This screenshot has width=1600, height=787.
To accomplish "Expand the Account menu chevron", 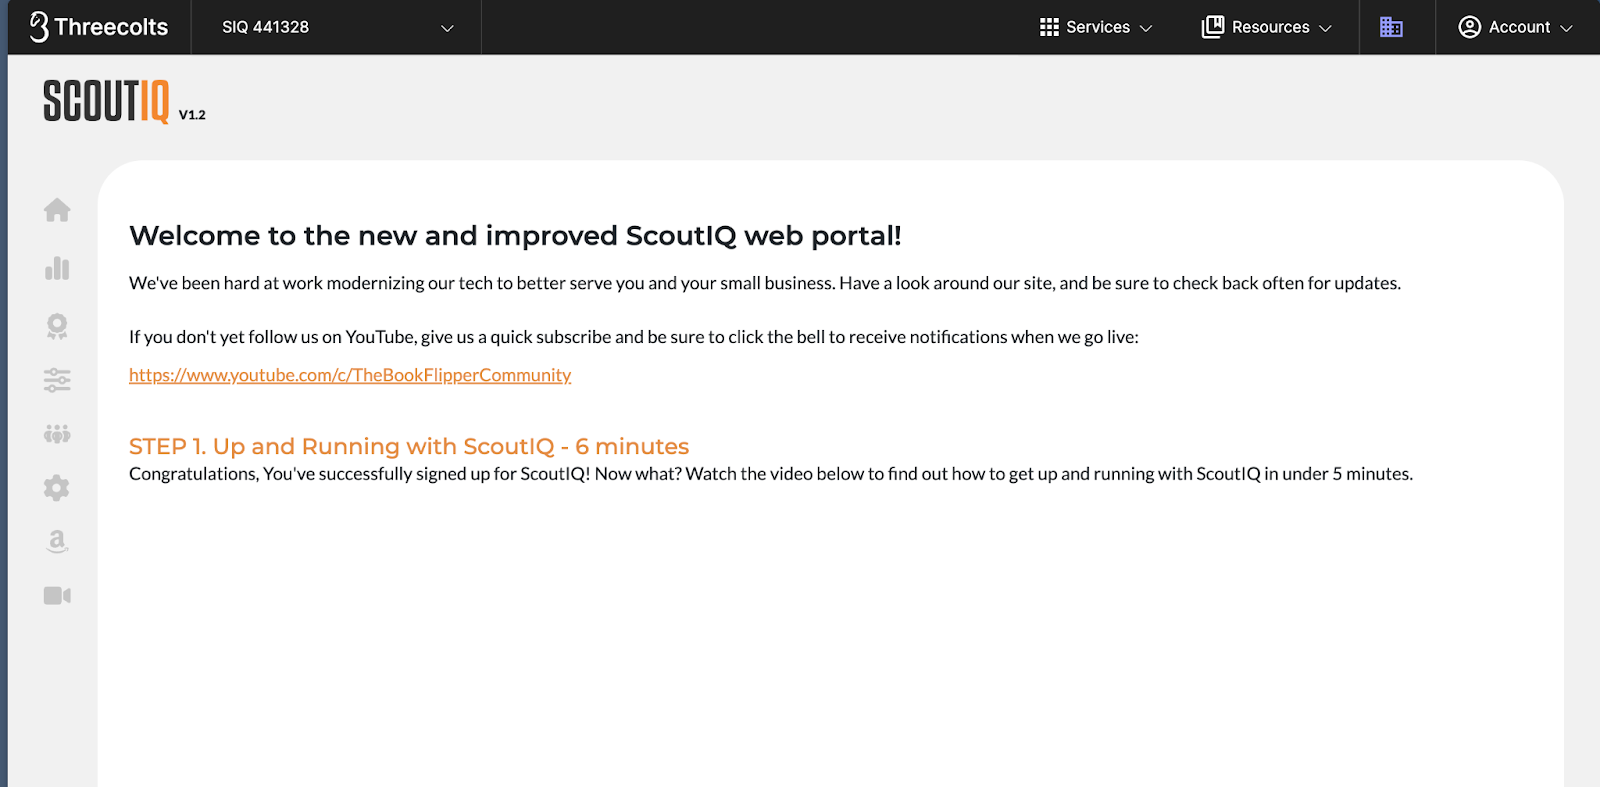I will point(1566,28).
